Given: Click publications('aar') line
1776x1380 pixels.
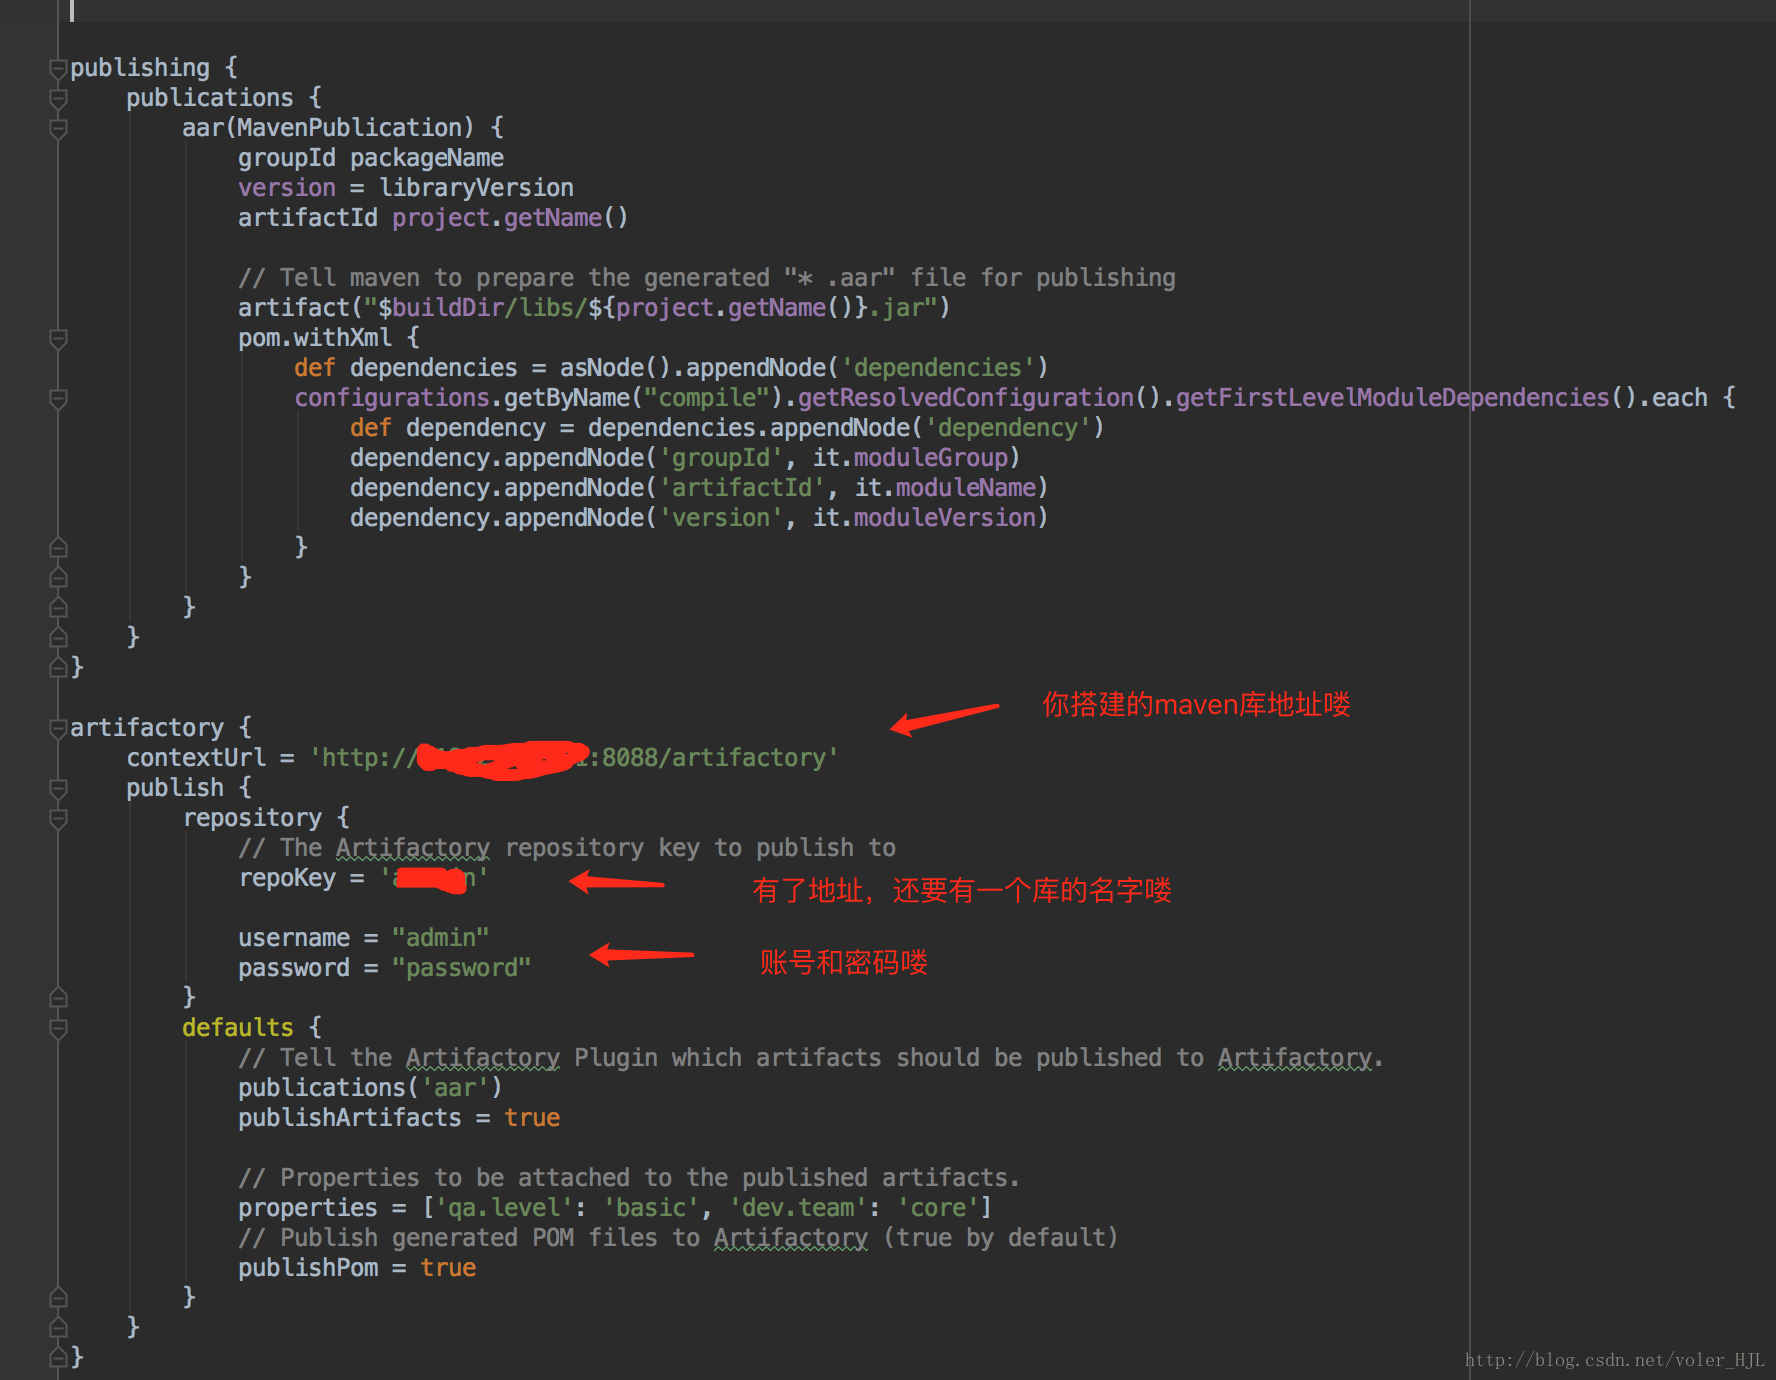Looking at the screenshot, I should point(370,1088).
